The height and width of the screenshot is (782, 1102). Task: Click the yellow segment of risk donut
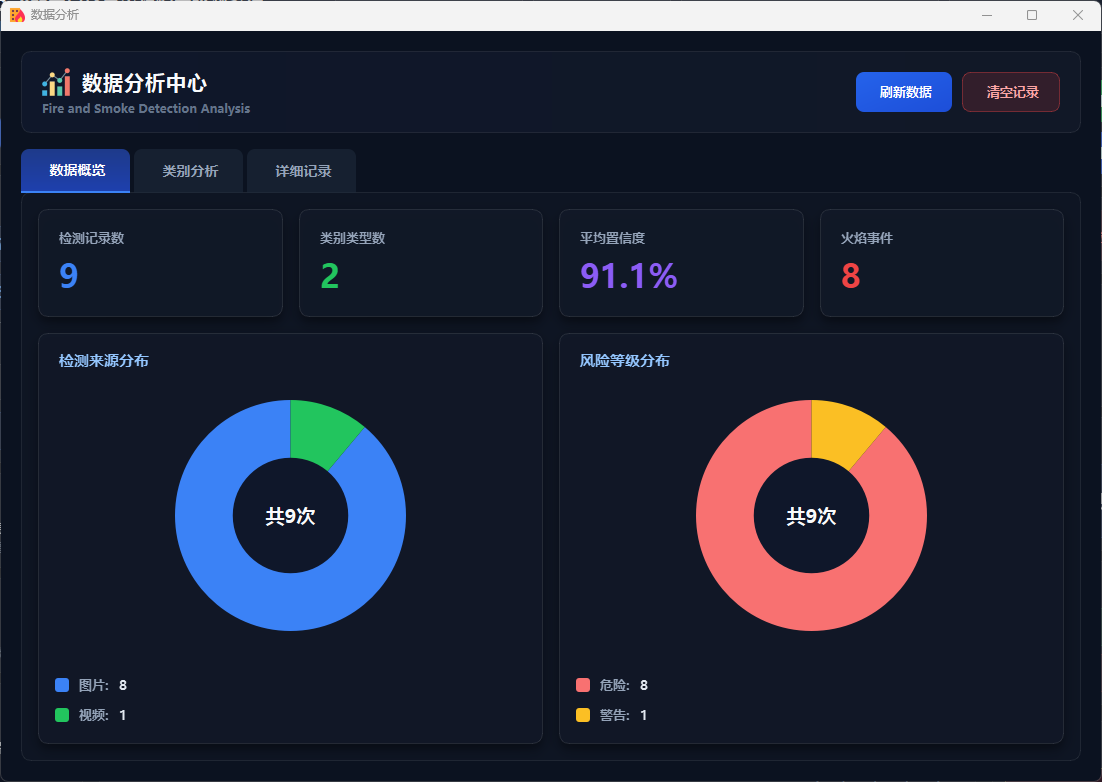click(843, 432)
